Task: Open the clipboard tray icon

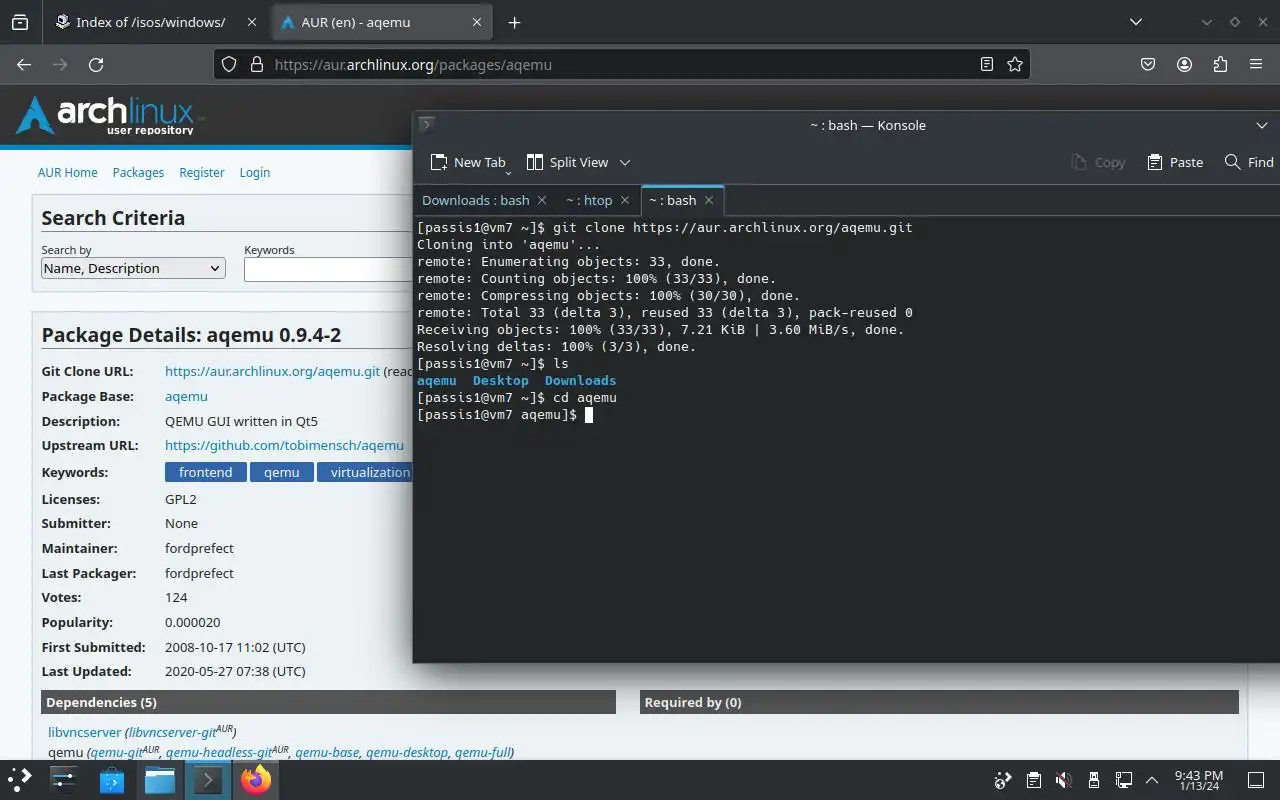Action: click(1034, 780)
